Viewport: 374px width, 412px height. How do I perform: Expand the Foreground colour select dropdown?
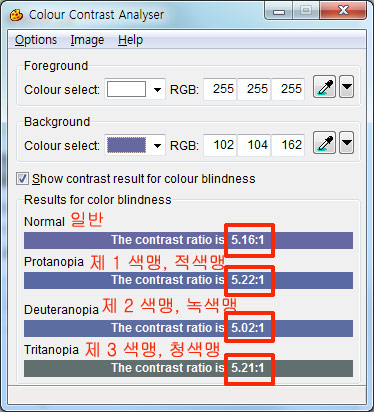click(157, 89)
